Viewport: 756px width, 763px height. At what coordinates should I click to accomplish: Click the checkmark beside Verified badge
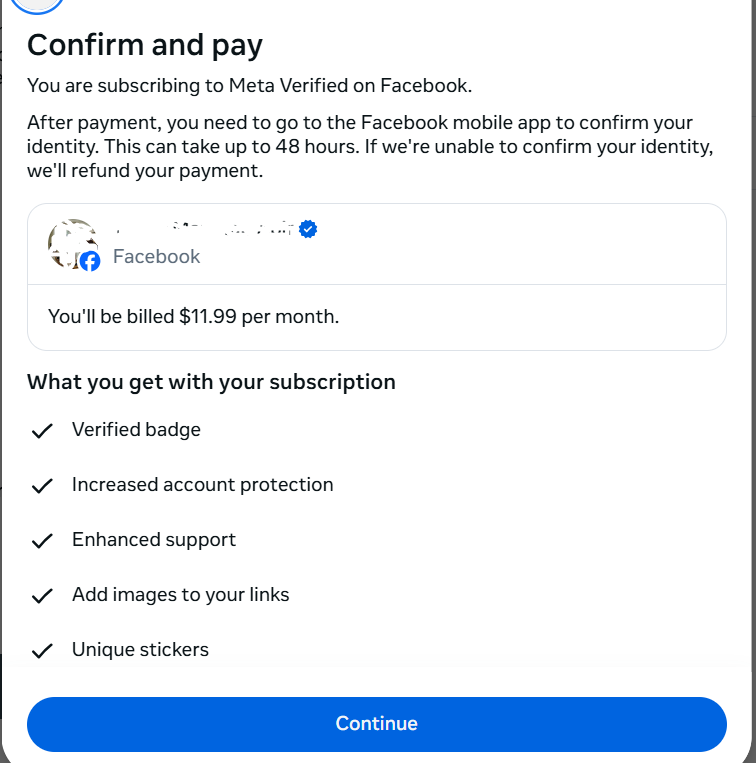click(x=42, y=431)
